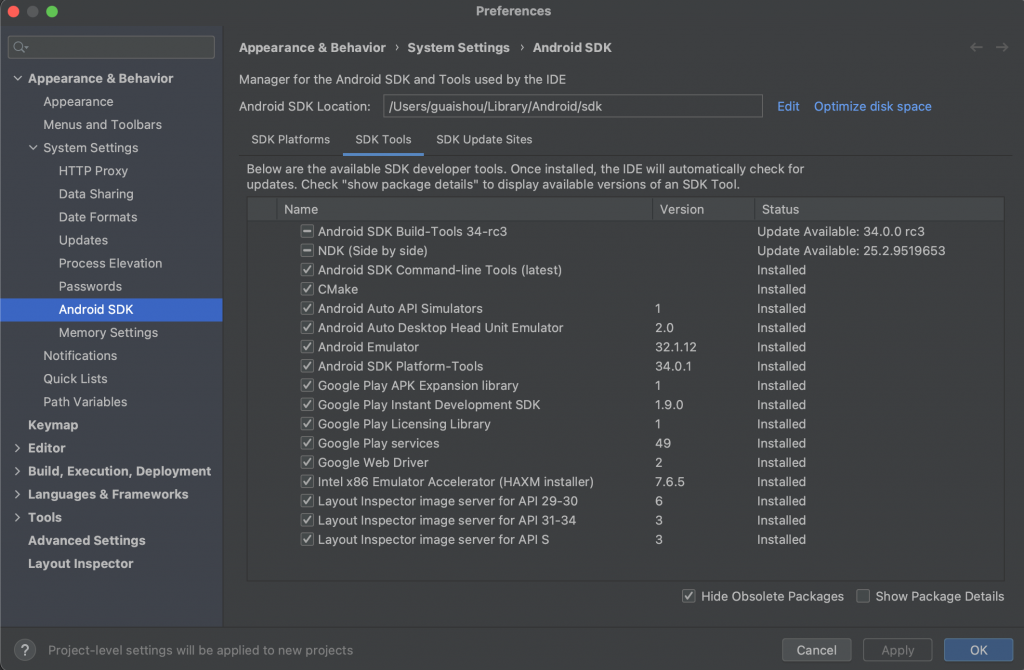The height and width of the screenshot is (670, 1024).
Task: Go back with the left arrow icon
Action: pos(976,47)
